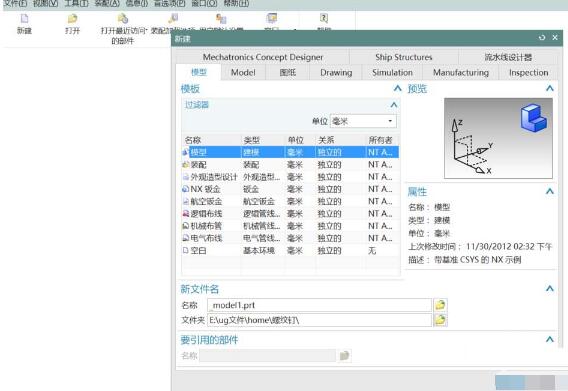Select the 电气布线 template row
Screen dimensions: 568x391
tap(290, 238)
